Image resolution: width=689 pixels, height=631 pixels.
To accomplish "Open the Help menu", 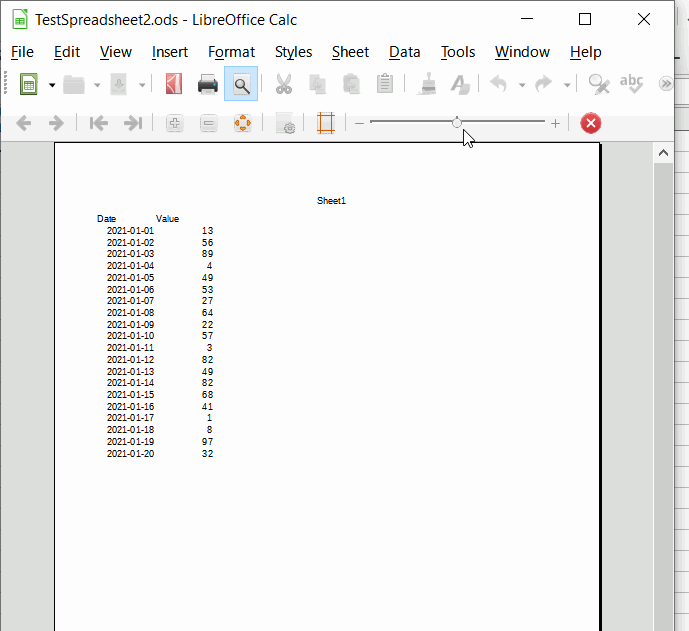I will click(585, 52).
